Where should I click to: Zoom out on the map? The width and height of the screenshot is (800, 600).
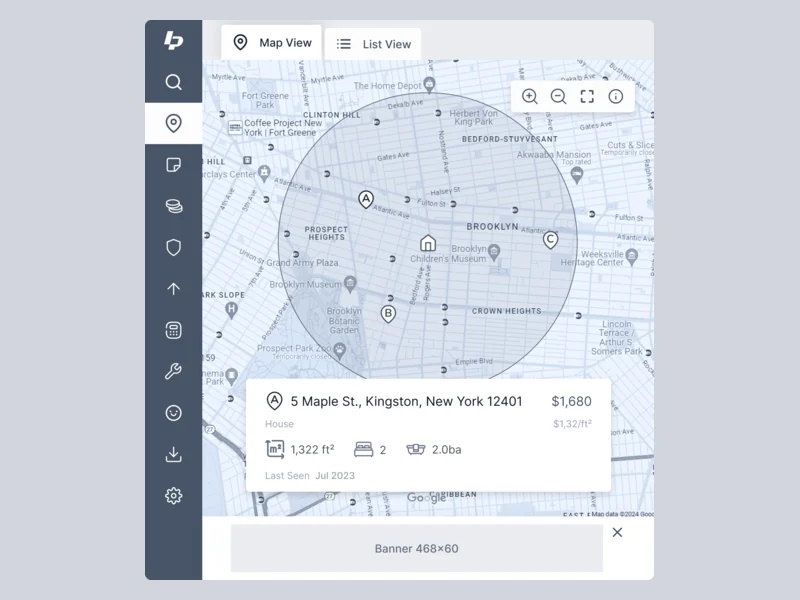(x=558, y=96)
